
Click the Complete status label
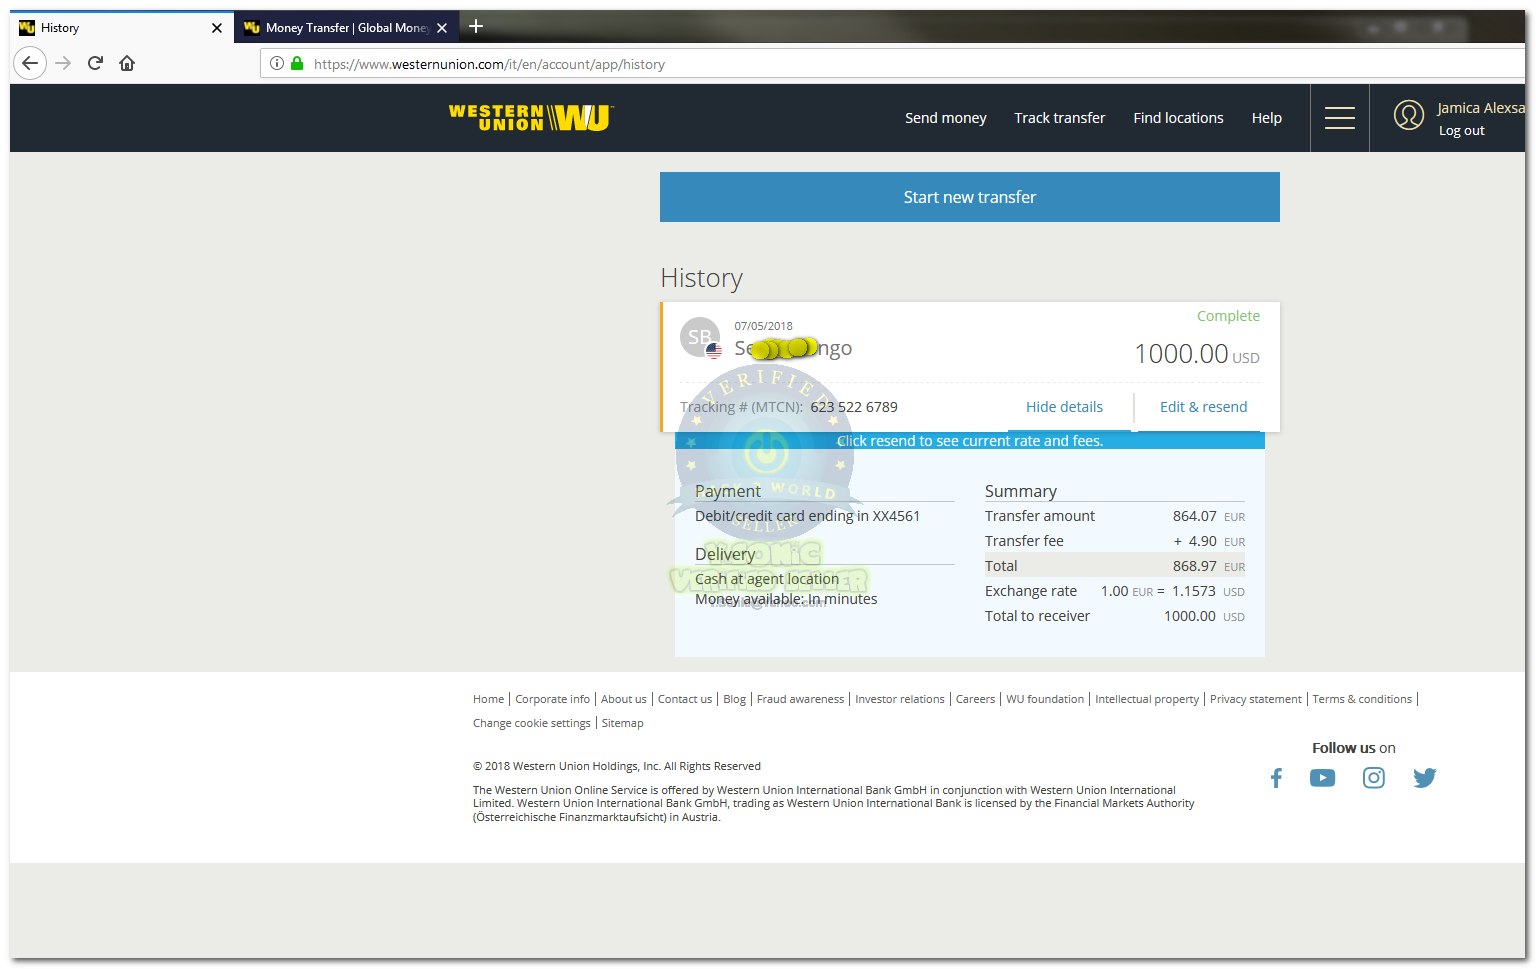tap(1228, 316)
